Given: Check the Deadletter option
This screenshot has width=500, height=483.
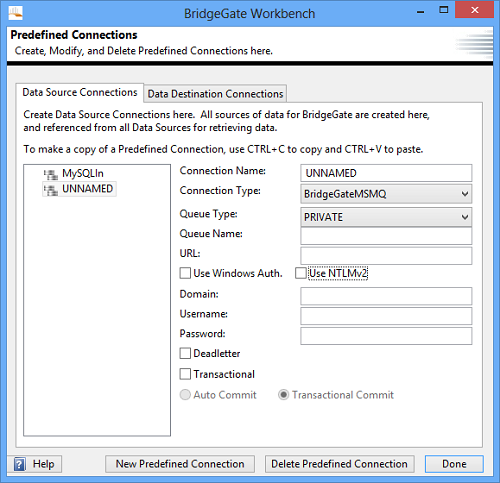Looking at the screenshot, I should pyautogui.click(x=185, y=353).
